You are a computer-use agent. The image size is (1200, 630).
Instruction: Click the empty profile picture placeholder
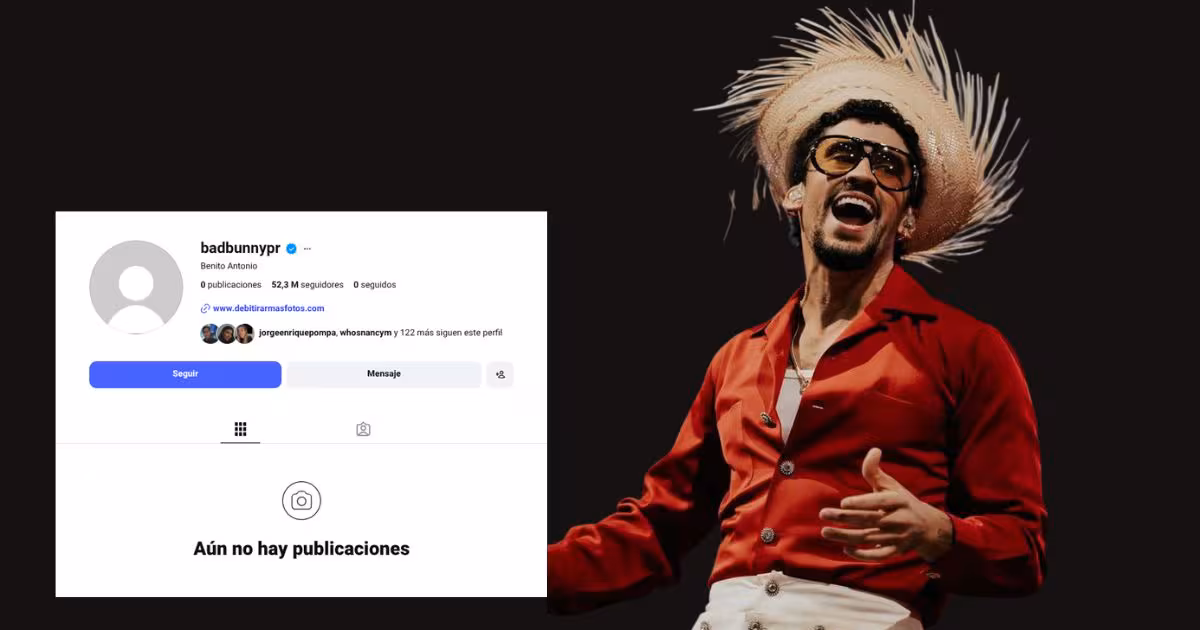[x=135, y=285]
